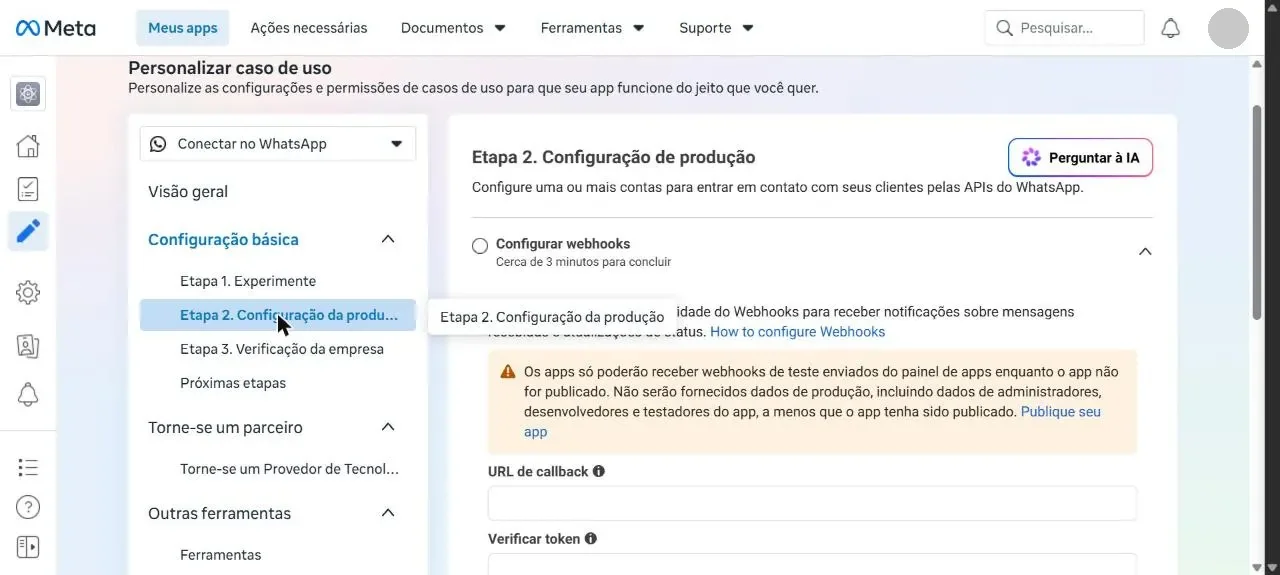Click the Configurar webhooks heading
Image resolution: width=1280 pixels, height=575 pixels.
[x=563, y=244]
